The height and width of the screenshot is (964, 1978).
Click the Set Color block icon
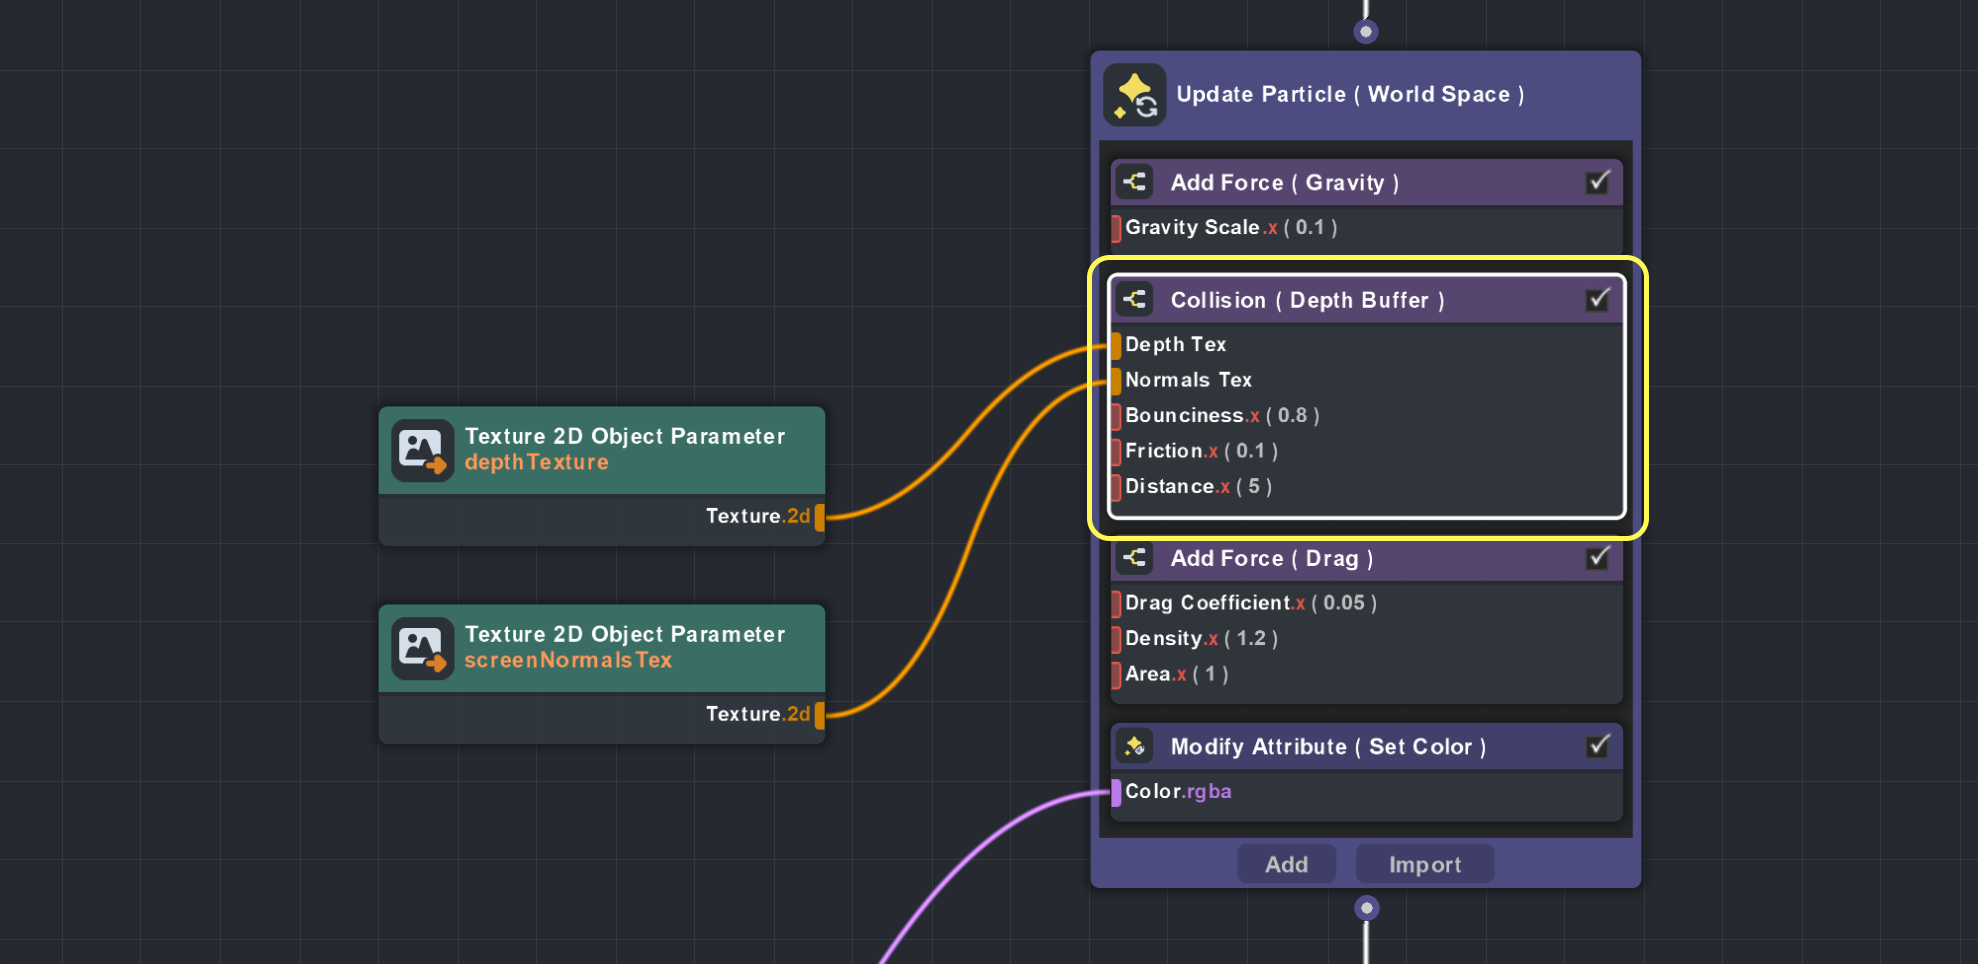click(1135, 747)
